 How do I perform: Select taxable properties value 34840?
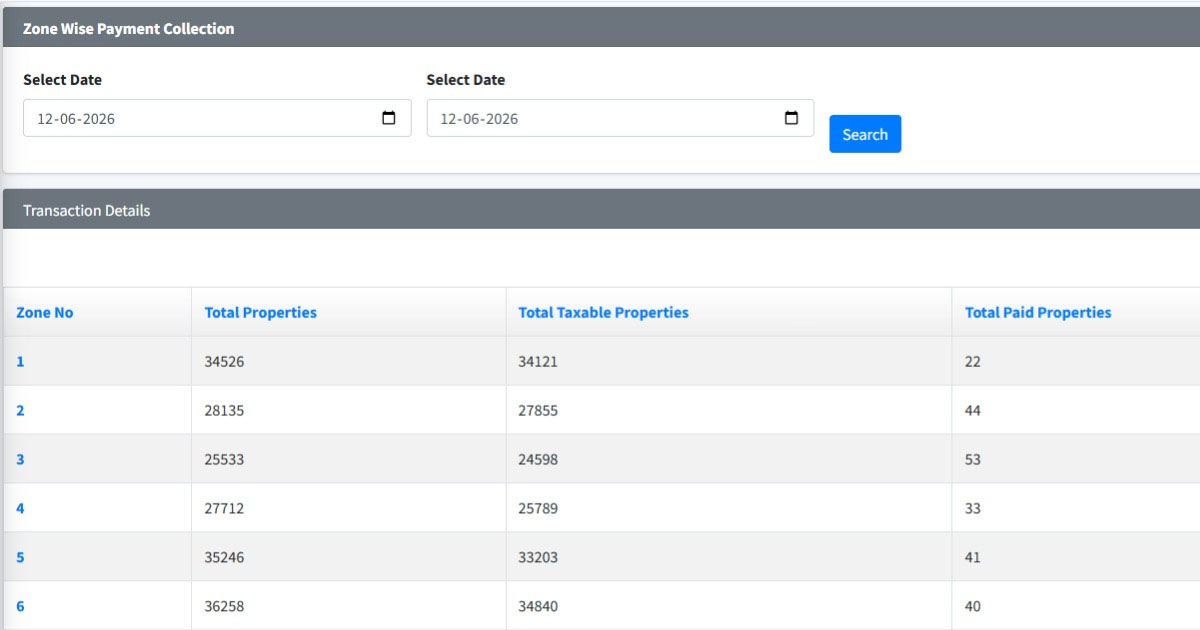[538, 606]
